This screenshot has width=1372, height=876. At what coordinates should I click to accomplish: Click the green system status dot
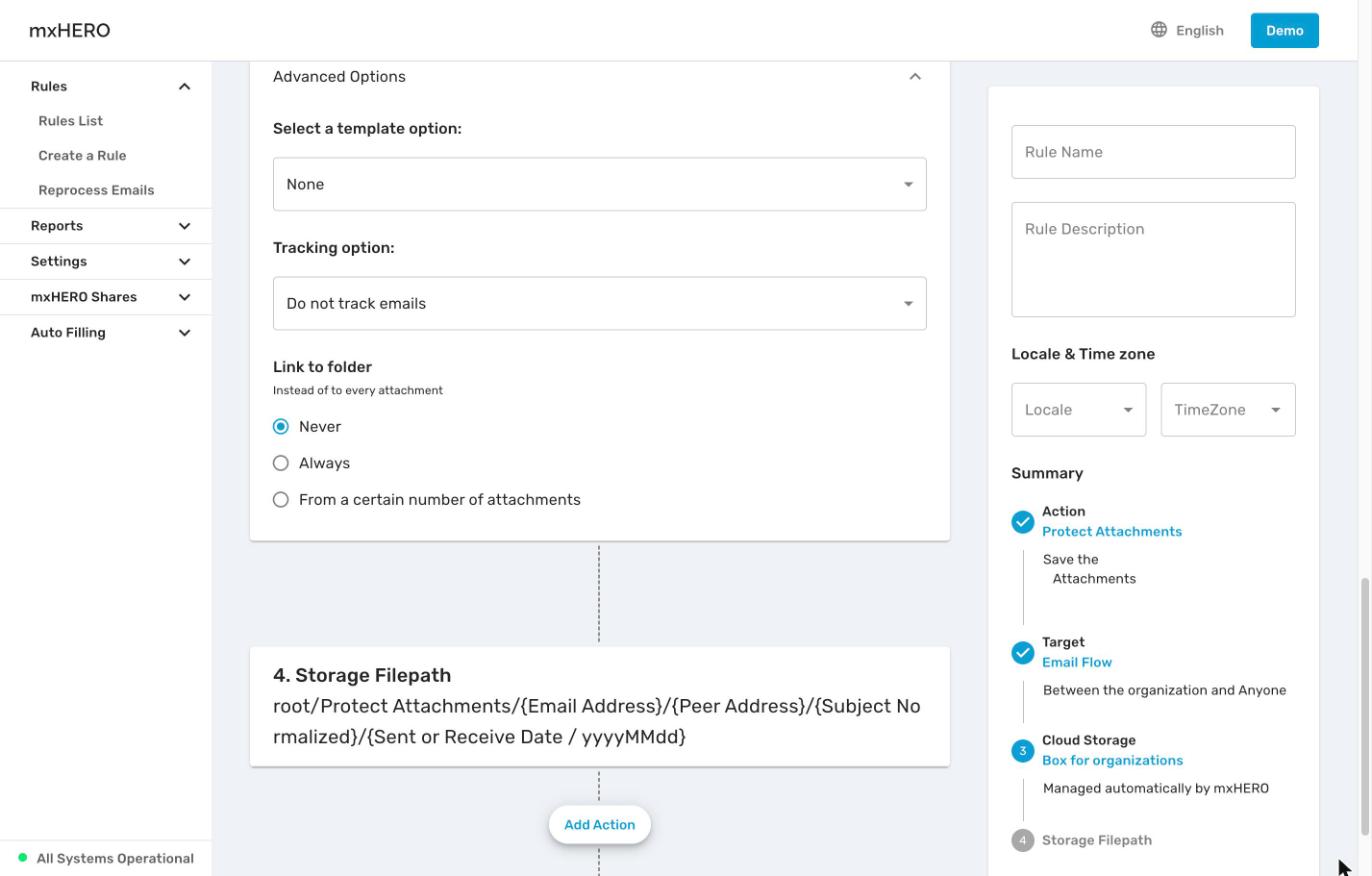23,858
